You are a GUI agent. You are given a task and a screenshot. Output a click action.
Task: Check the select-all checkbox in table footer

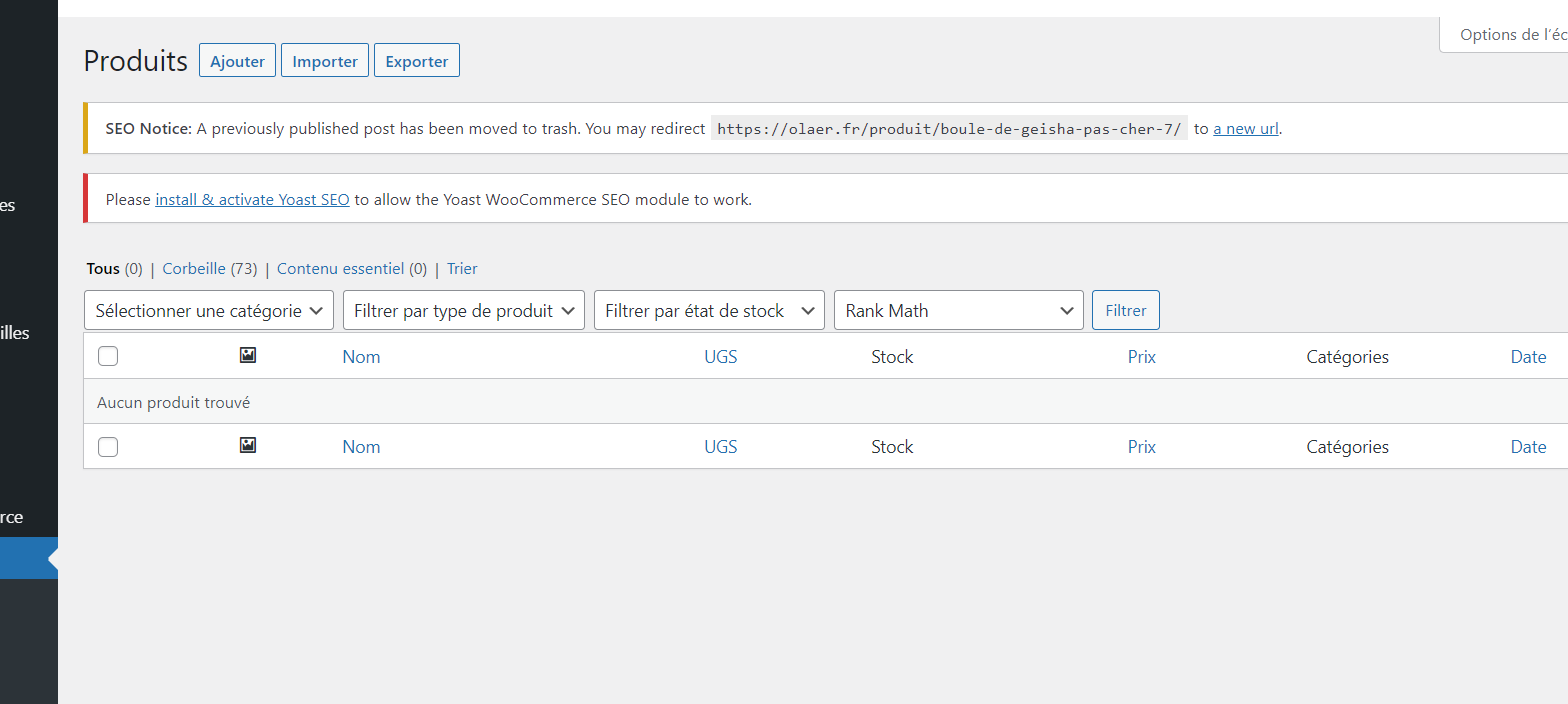coord(108,447)
